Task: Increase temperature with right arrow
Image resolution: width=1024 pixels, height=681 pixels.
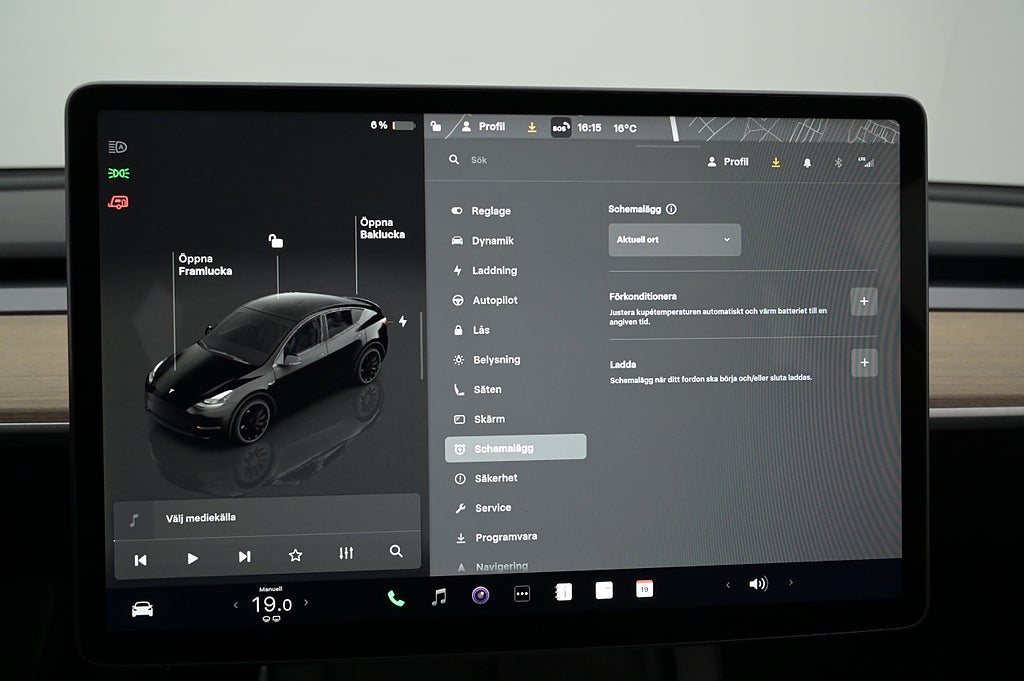Action: click(306, 603)
